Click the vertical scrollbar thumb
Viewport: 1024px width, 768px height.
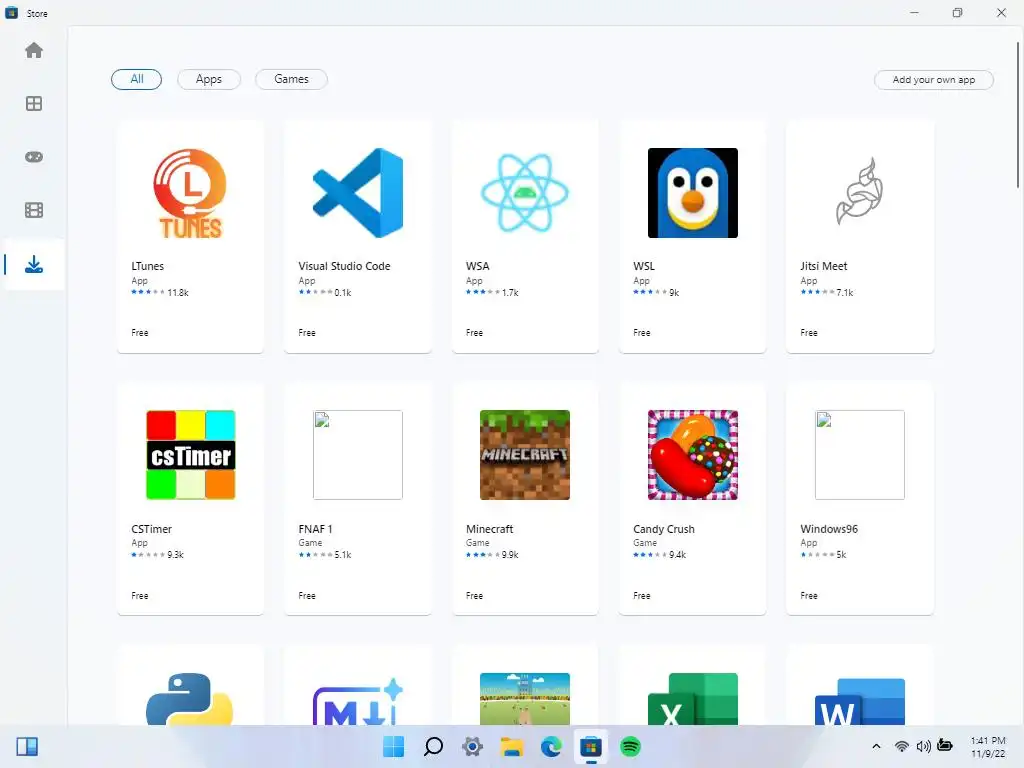(x=1017, y=114)
